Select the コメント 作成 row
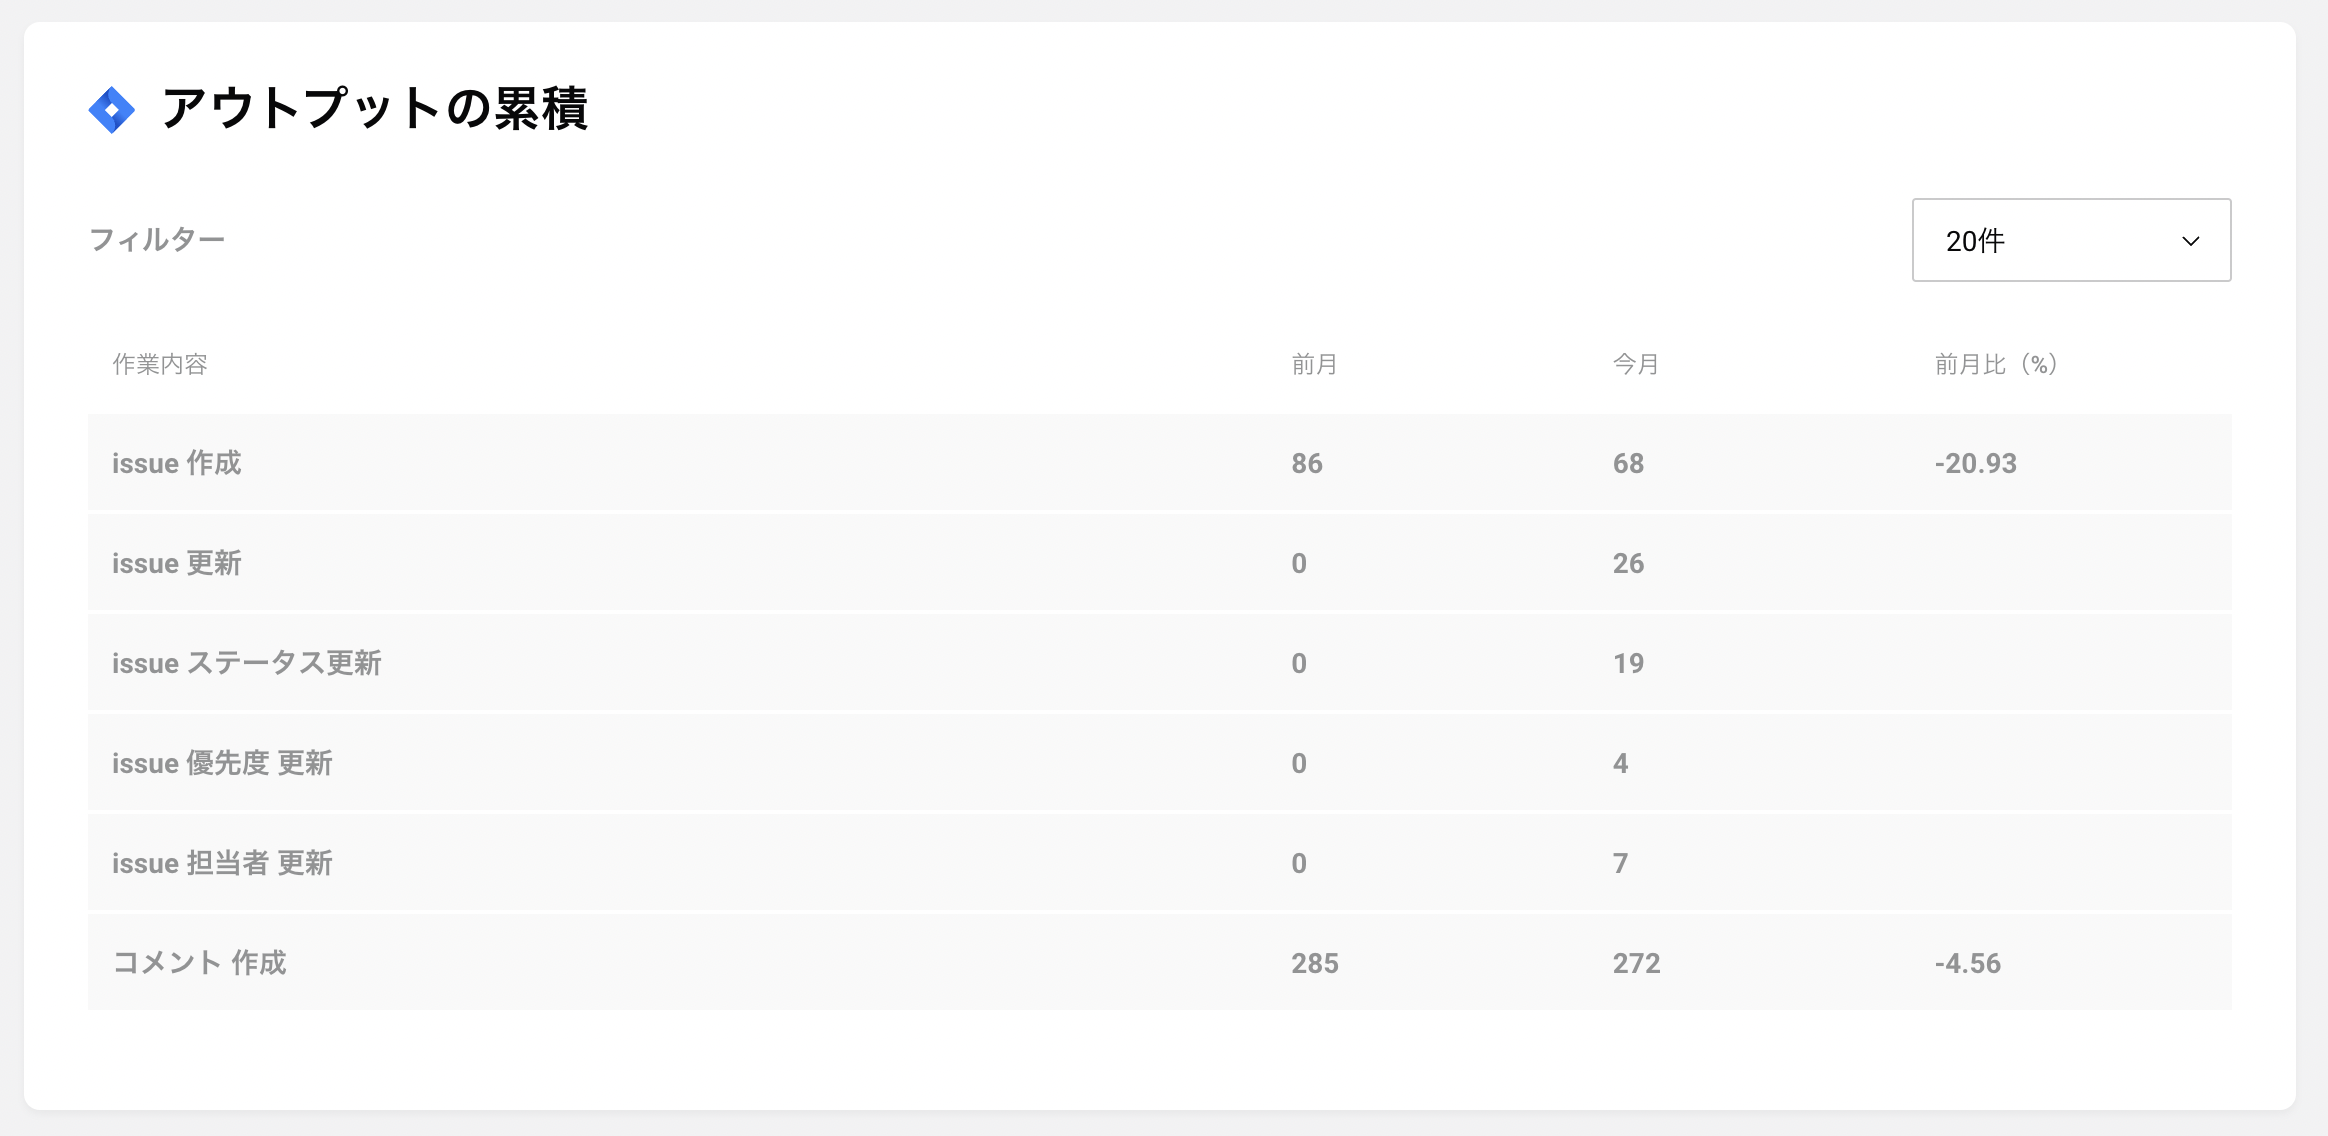Screen dimensions: 2328x1136 click(1159, 962)
